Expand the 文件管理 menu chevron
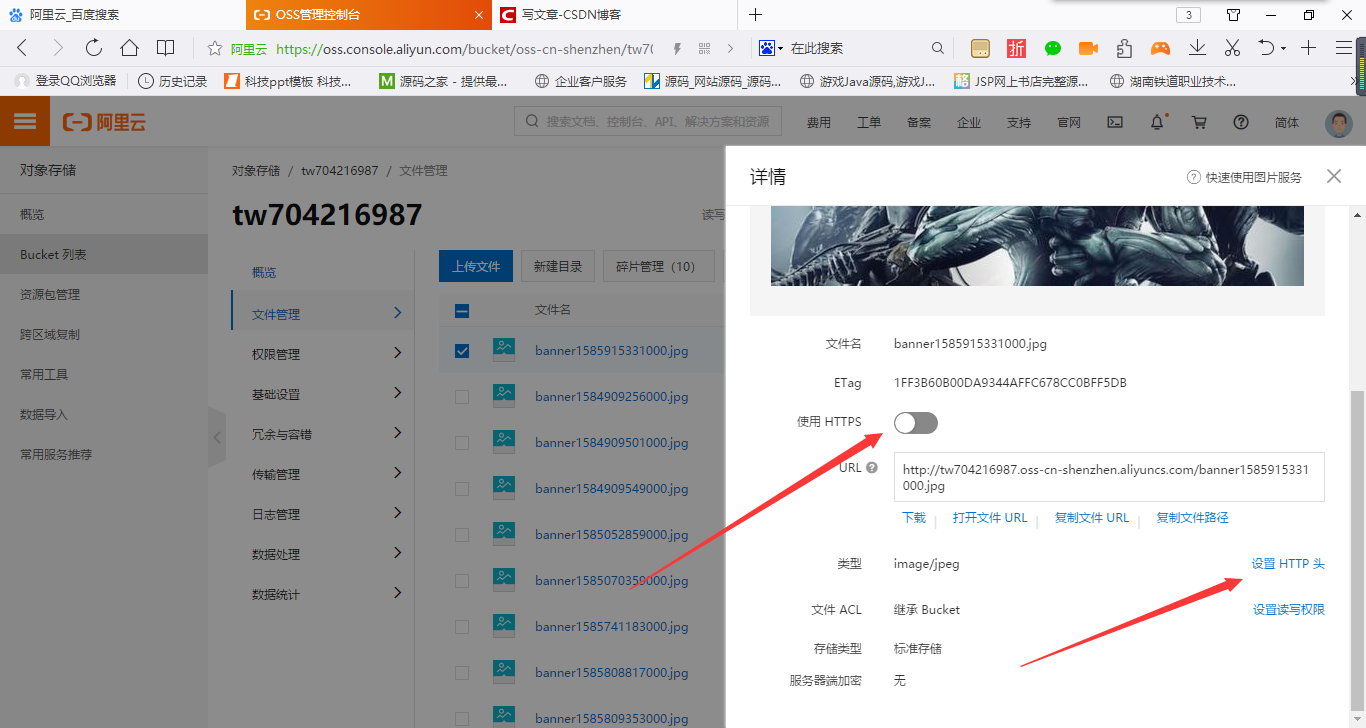 coord(397,313)
